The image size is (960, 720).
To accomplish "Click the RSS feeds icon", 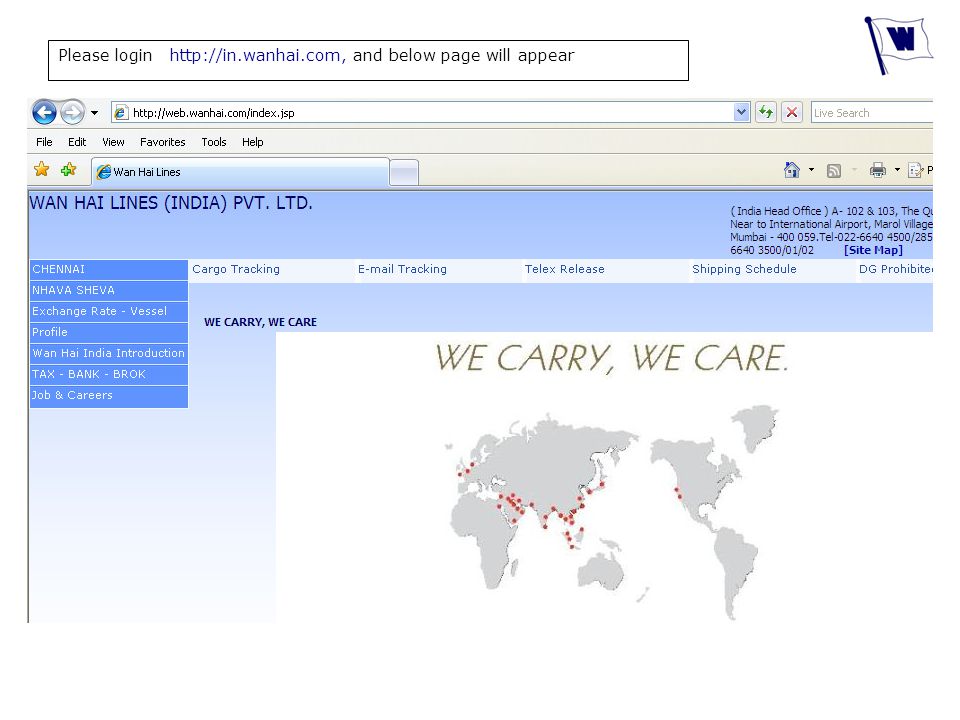I will 833,171.
